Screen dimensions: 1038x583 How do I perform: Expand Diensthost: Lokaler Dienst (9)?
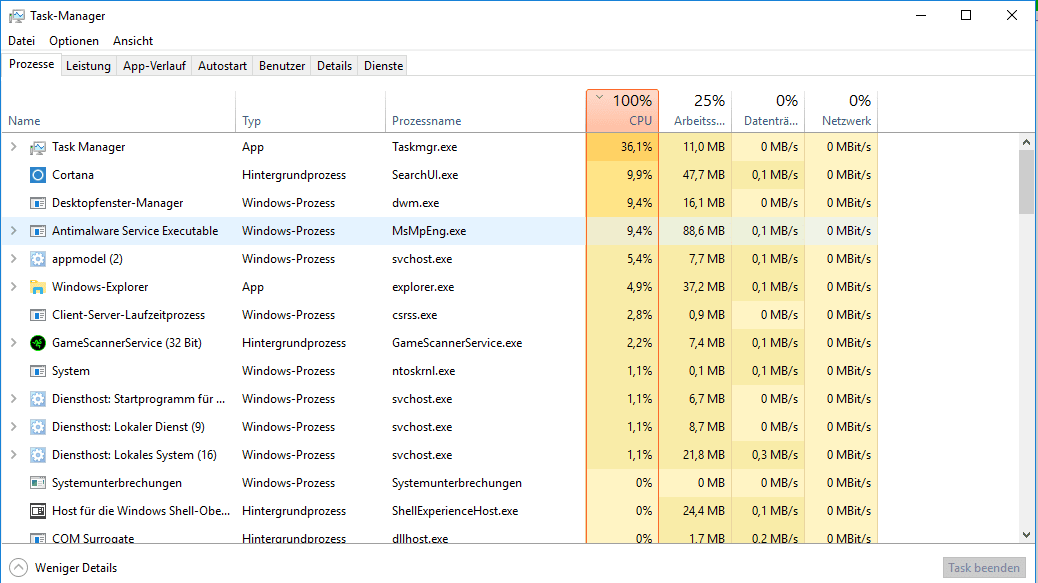13,427
